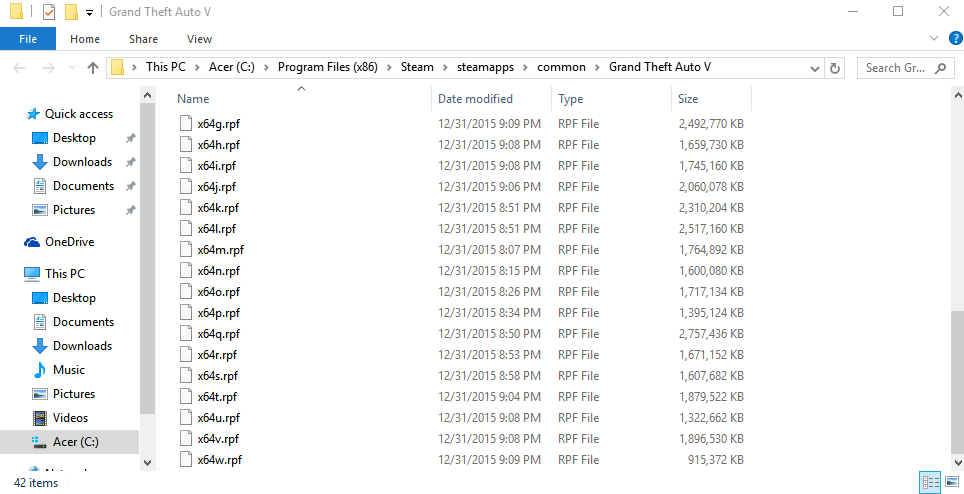
Task: Click the pin icon beside pinned Downloads
Action: click(130, 162)
